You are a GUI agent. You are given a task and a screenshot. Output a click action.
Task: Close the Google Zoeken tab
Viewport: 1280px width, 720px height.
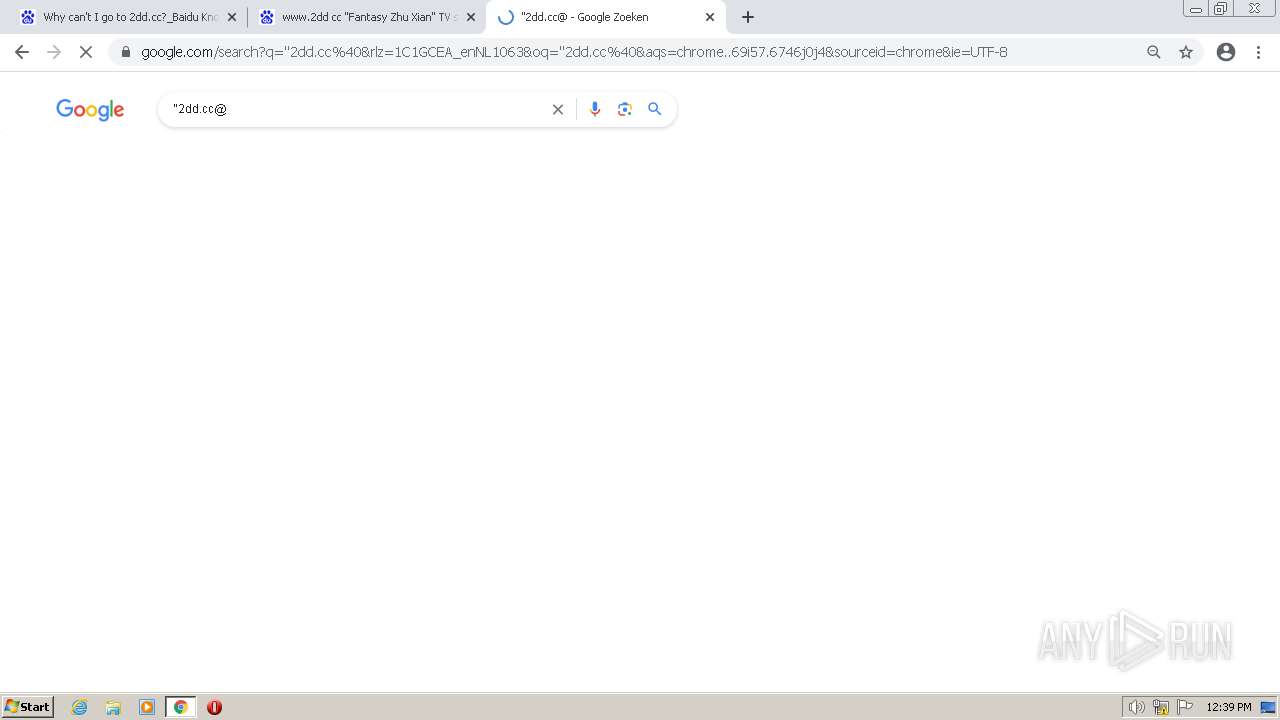710,17
